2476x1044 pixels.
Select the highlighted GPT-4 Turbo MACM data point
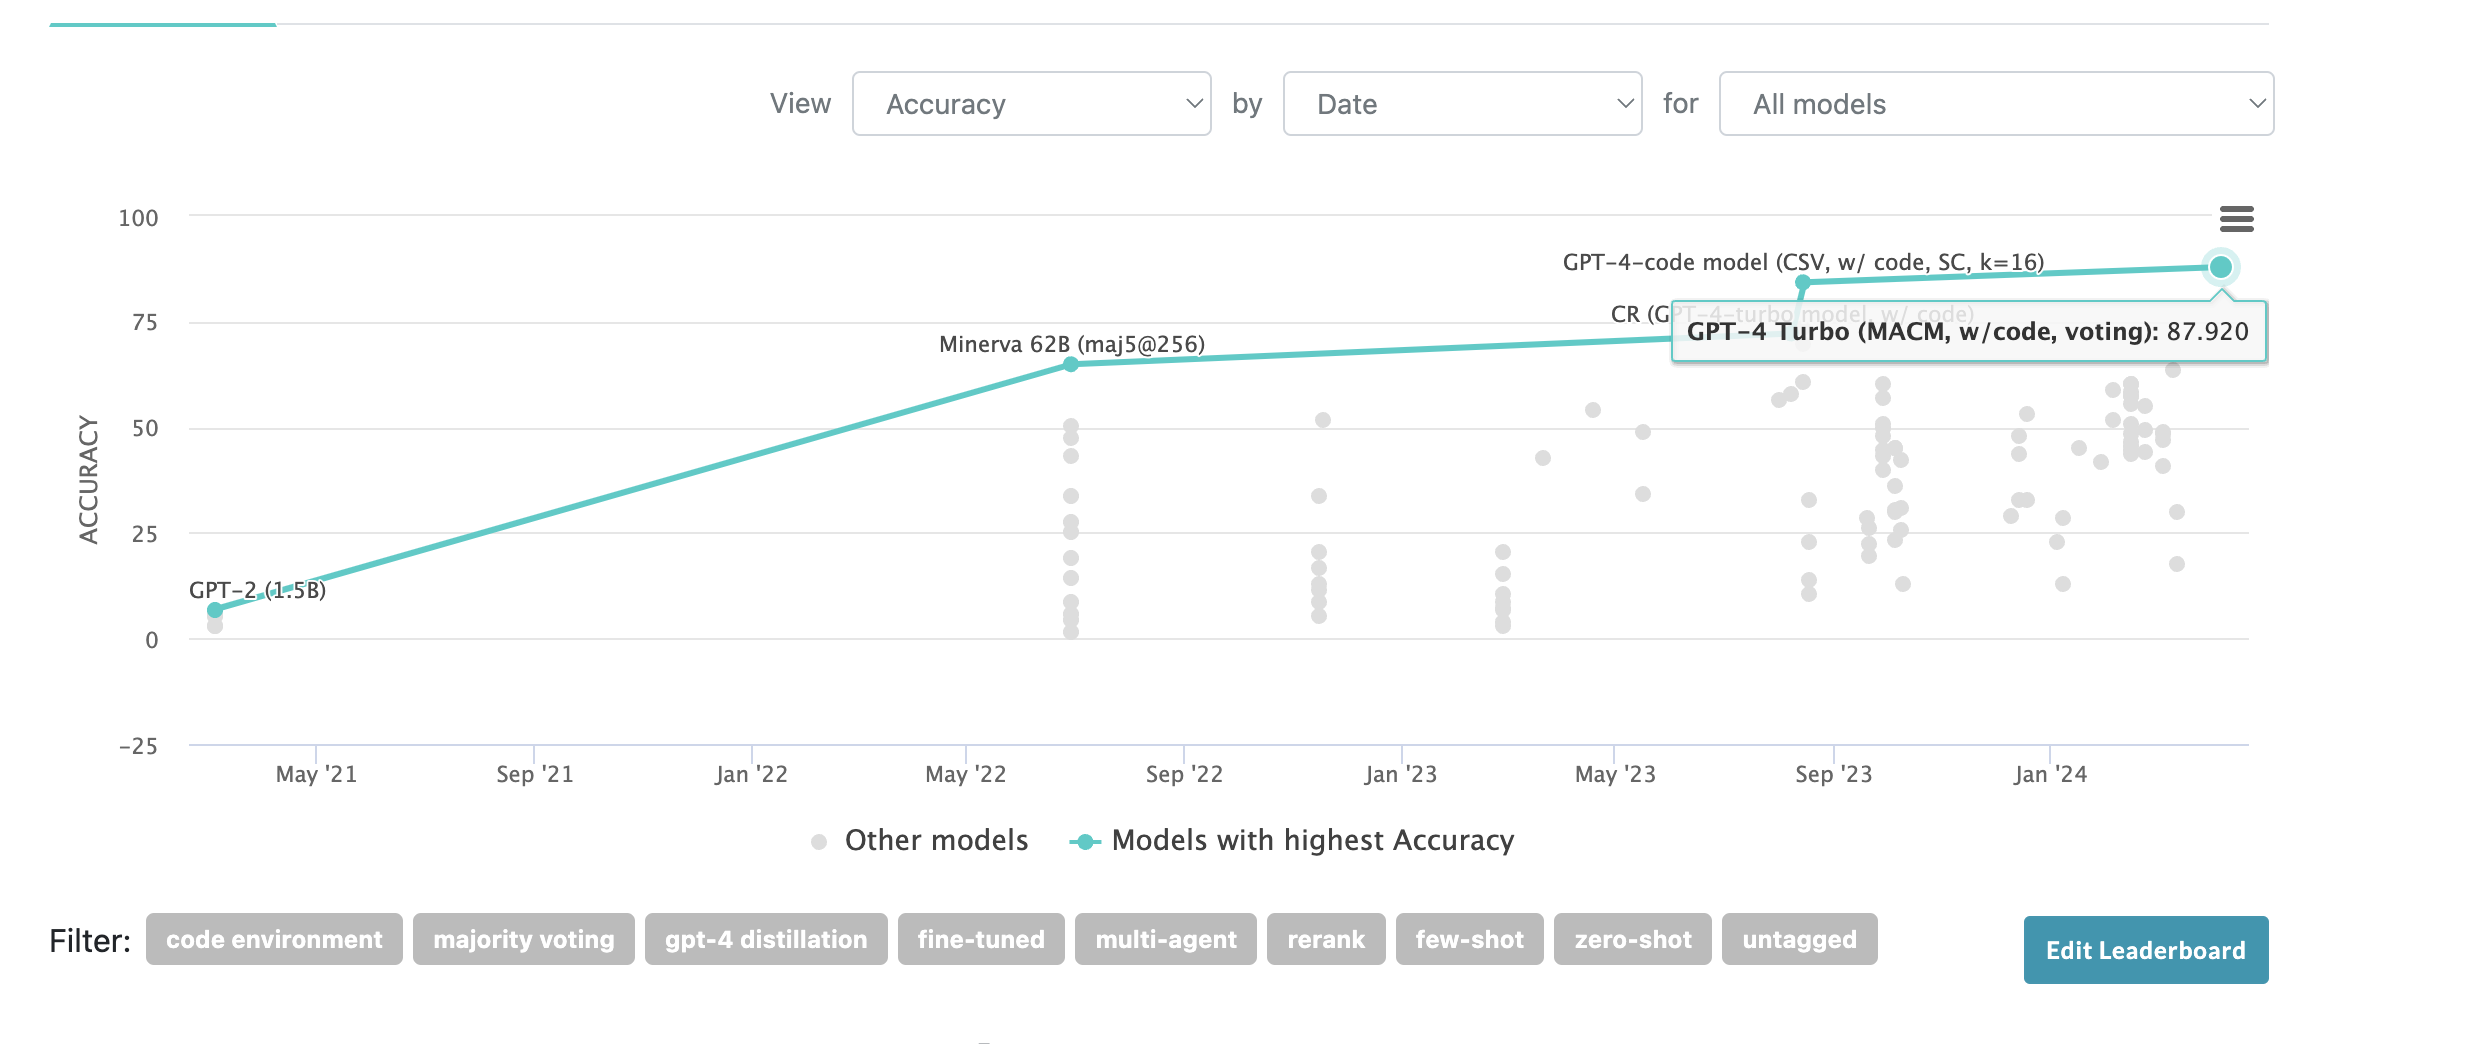tap(2221, 267)
